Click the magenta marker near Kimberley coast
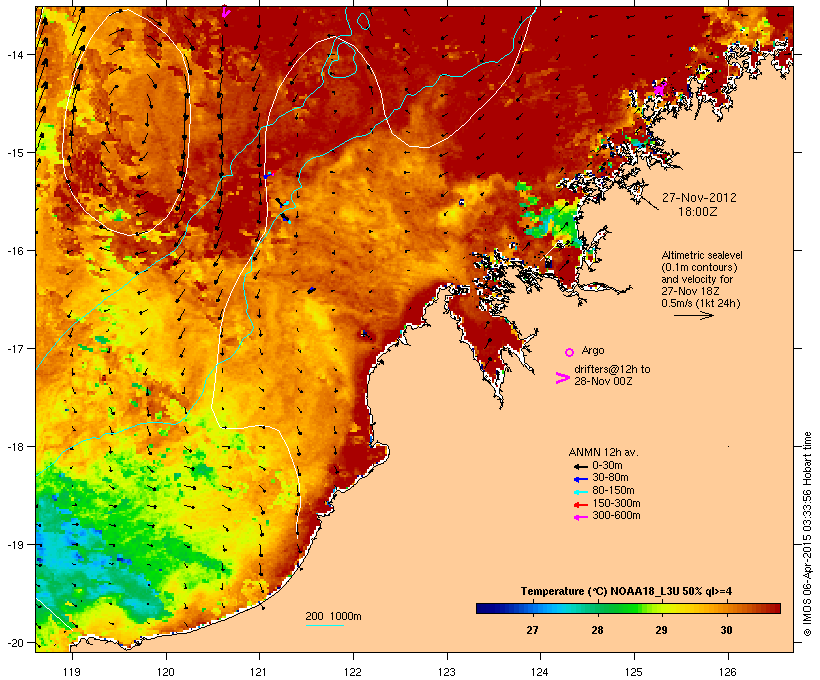Image resolution: width=820 pixels, height=680 pixels. (660, 88)
